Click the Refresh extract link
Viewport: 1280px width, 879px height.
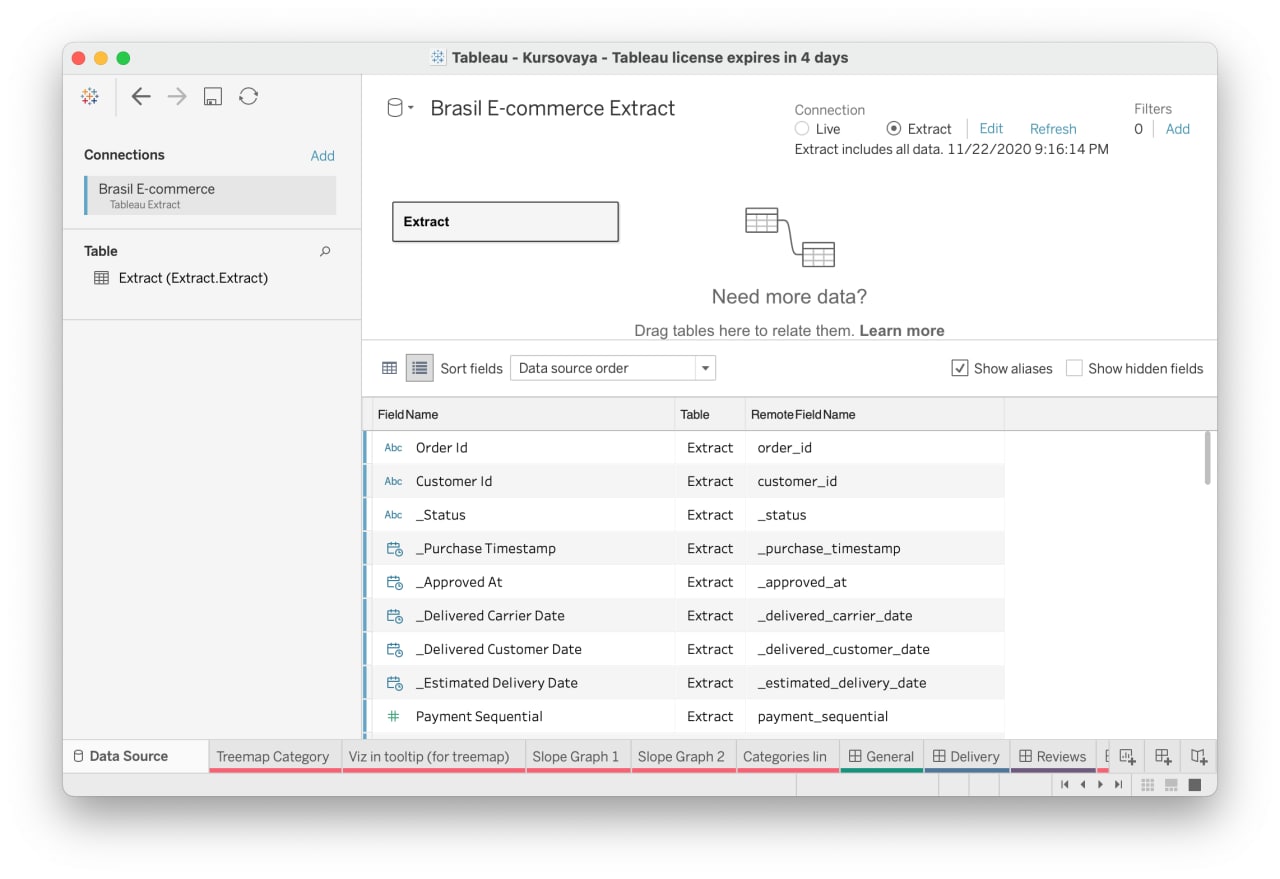point(1053,129)
